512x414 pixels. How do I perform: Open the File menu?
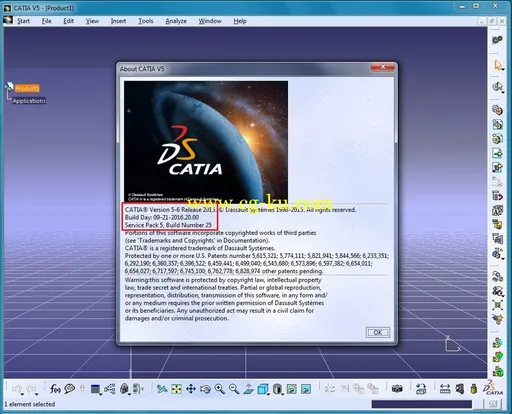46,21
